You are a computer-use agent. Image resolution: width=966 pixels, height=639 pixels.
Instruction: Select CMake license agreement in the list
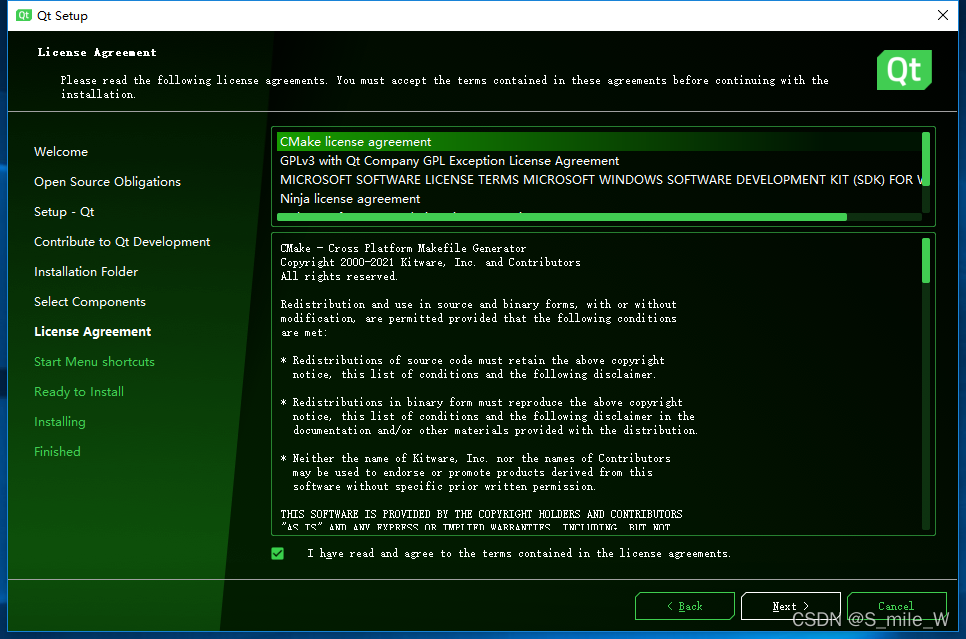click(599, 142)
